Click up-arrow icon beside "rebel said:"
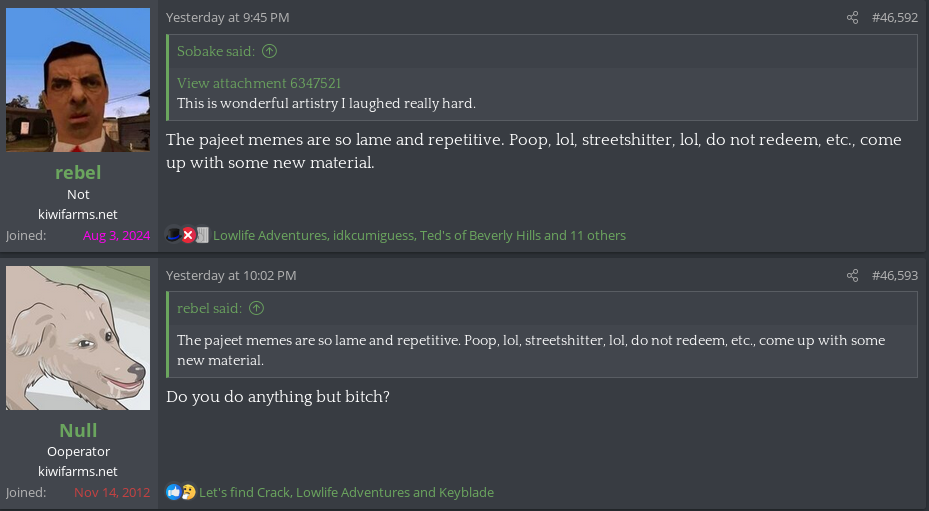 pos(257,309)
